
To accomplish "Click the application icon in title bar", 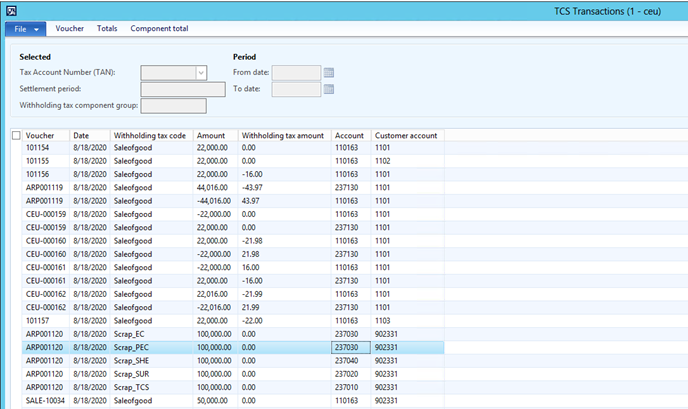I will [11, 11].
